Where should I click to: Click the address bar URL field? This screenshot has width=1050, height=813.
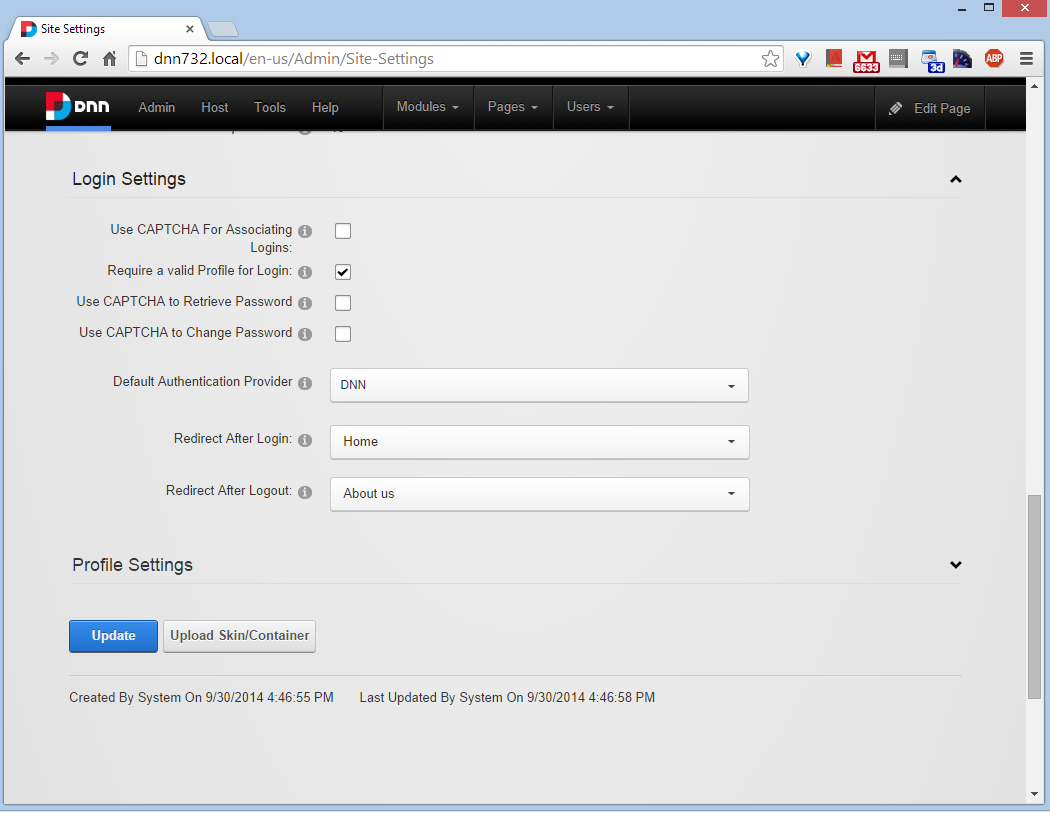click(x=455, y=59)
